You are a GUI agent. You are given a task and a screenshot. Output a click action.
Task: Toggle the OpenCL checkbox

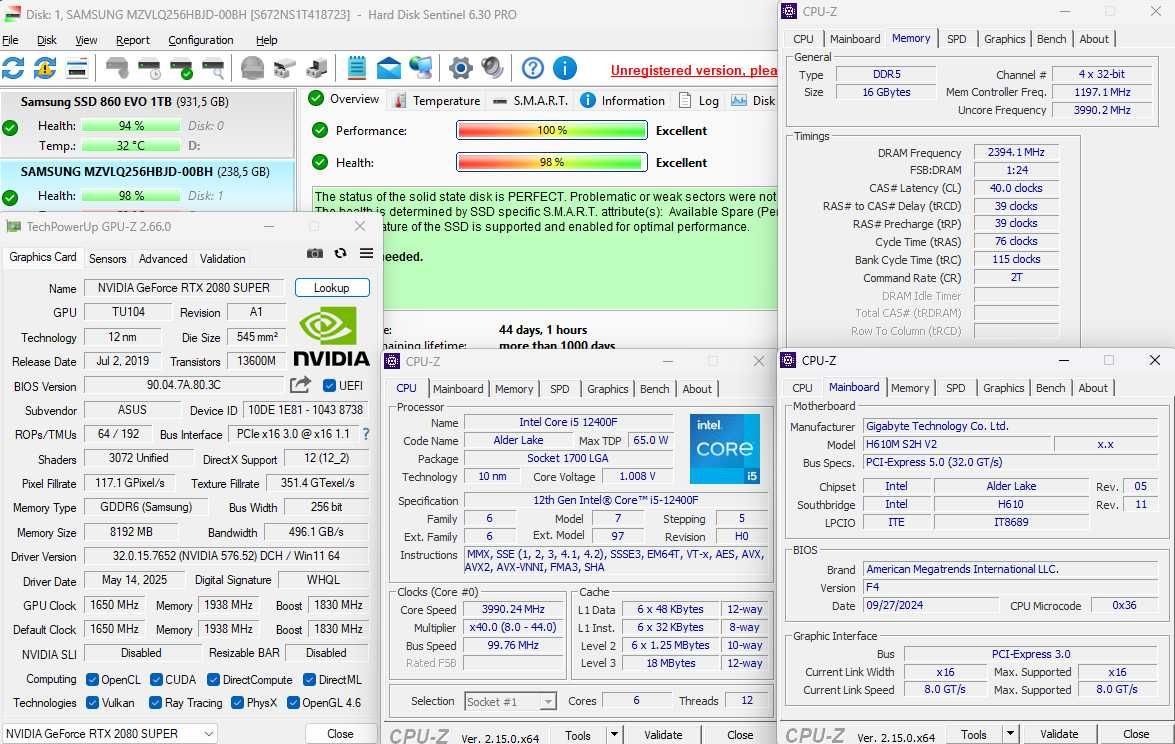[x=92, y=680]
